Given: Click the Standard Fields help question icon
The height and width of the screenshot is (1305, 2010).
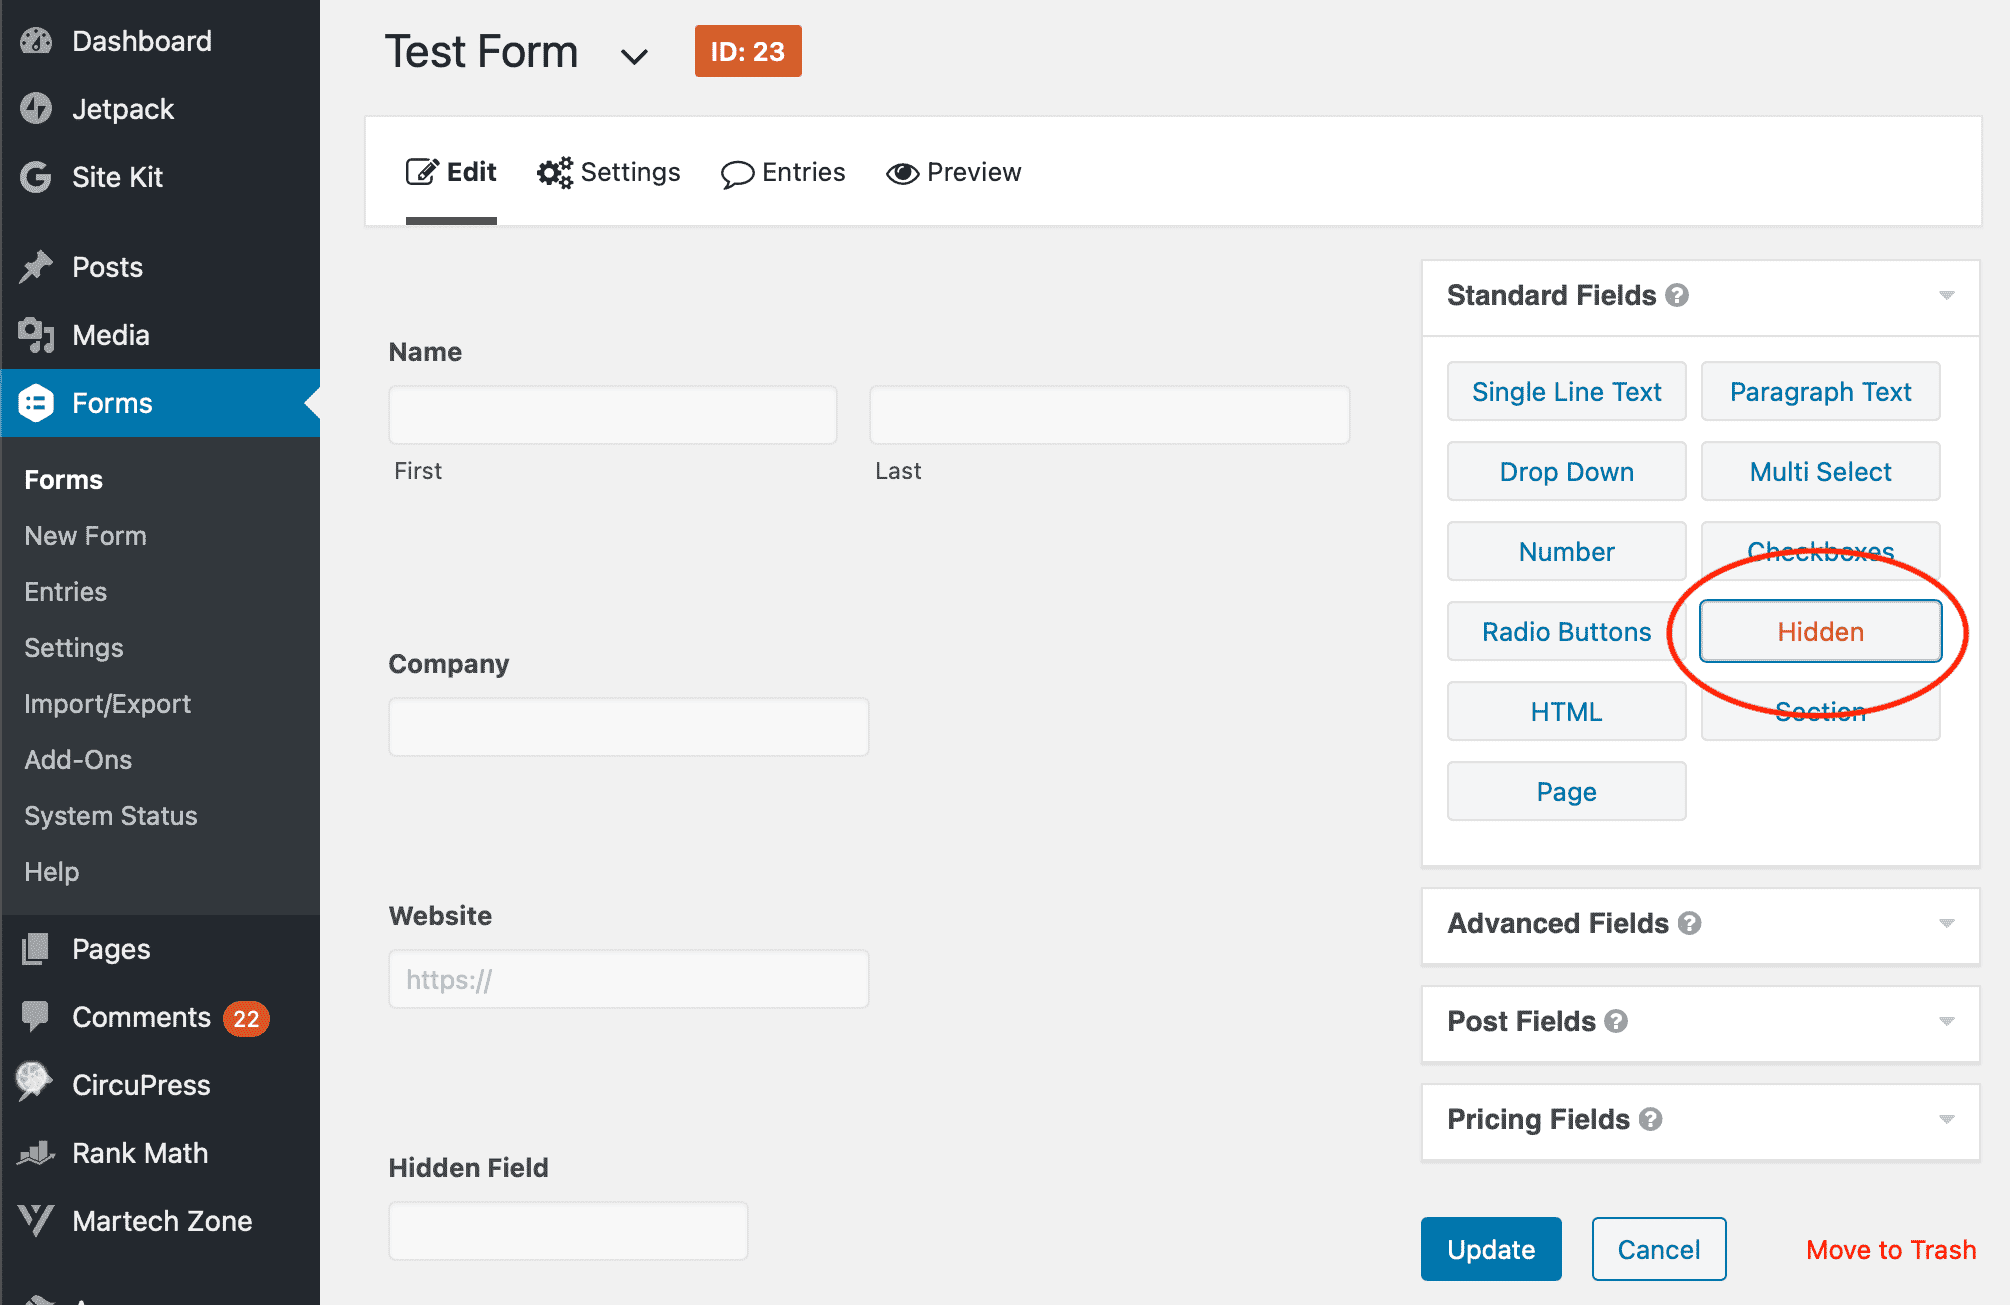Looking at the screenshot, I should [1677, 295].
